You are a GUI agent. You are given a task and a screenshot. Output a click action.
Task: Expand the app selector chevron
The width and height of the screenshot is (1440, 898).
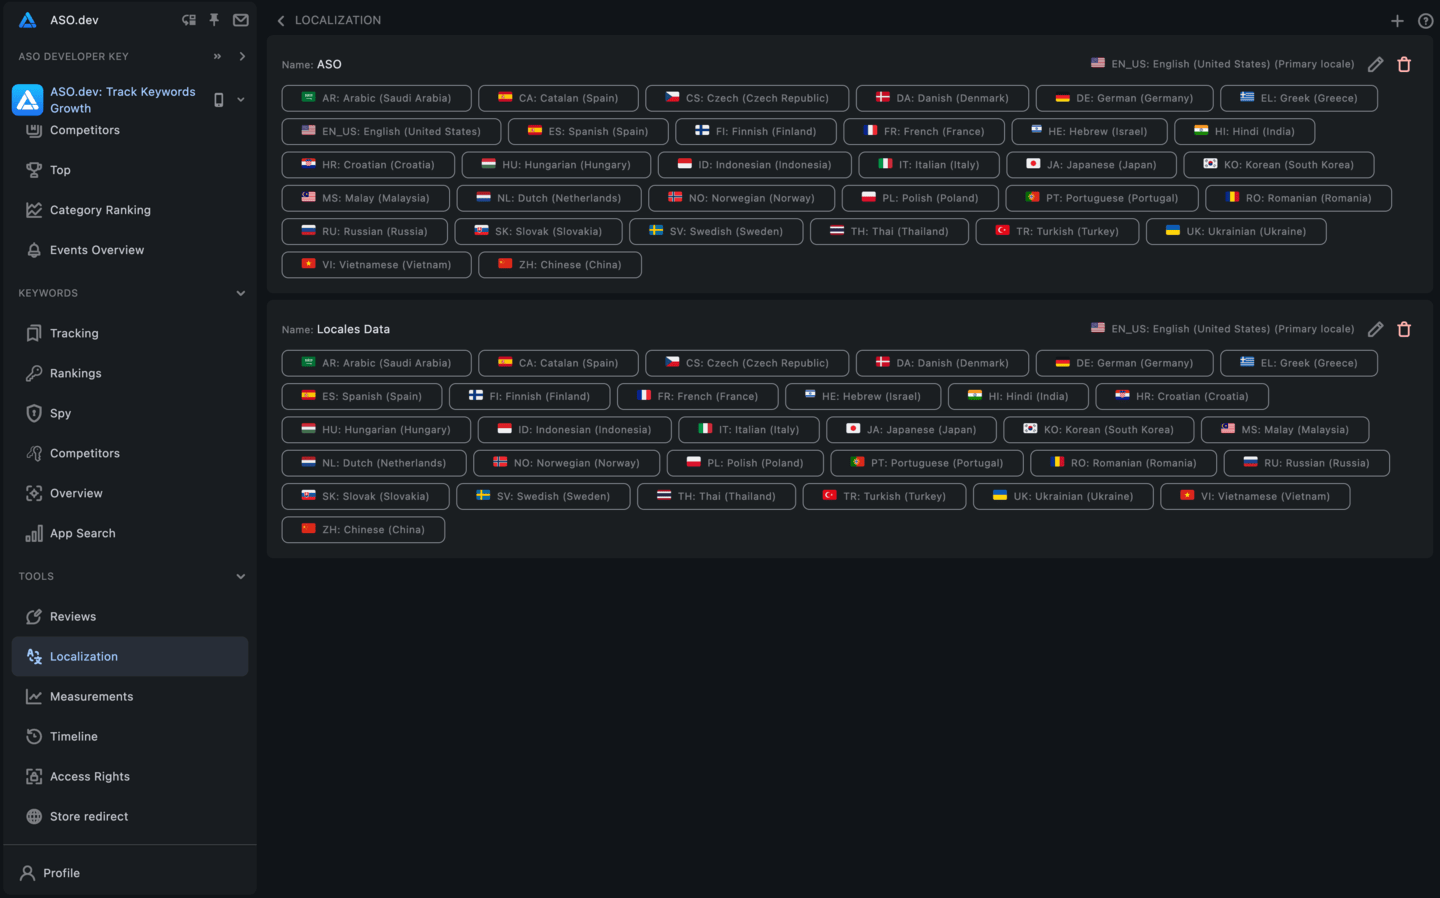241,100
